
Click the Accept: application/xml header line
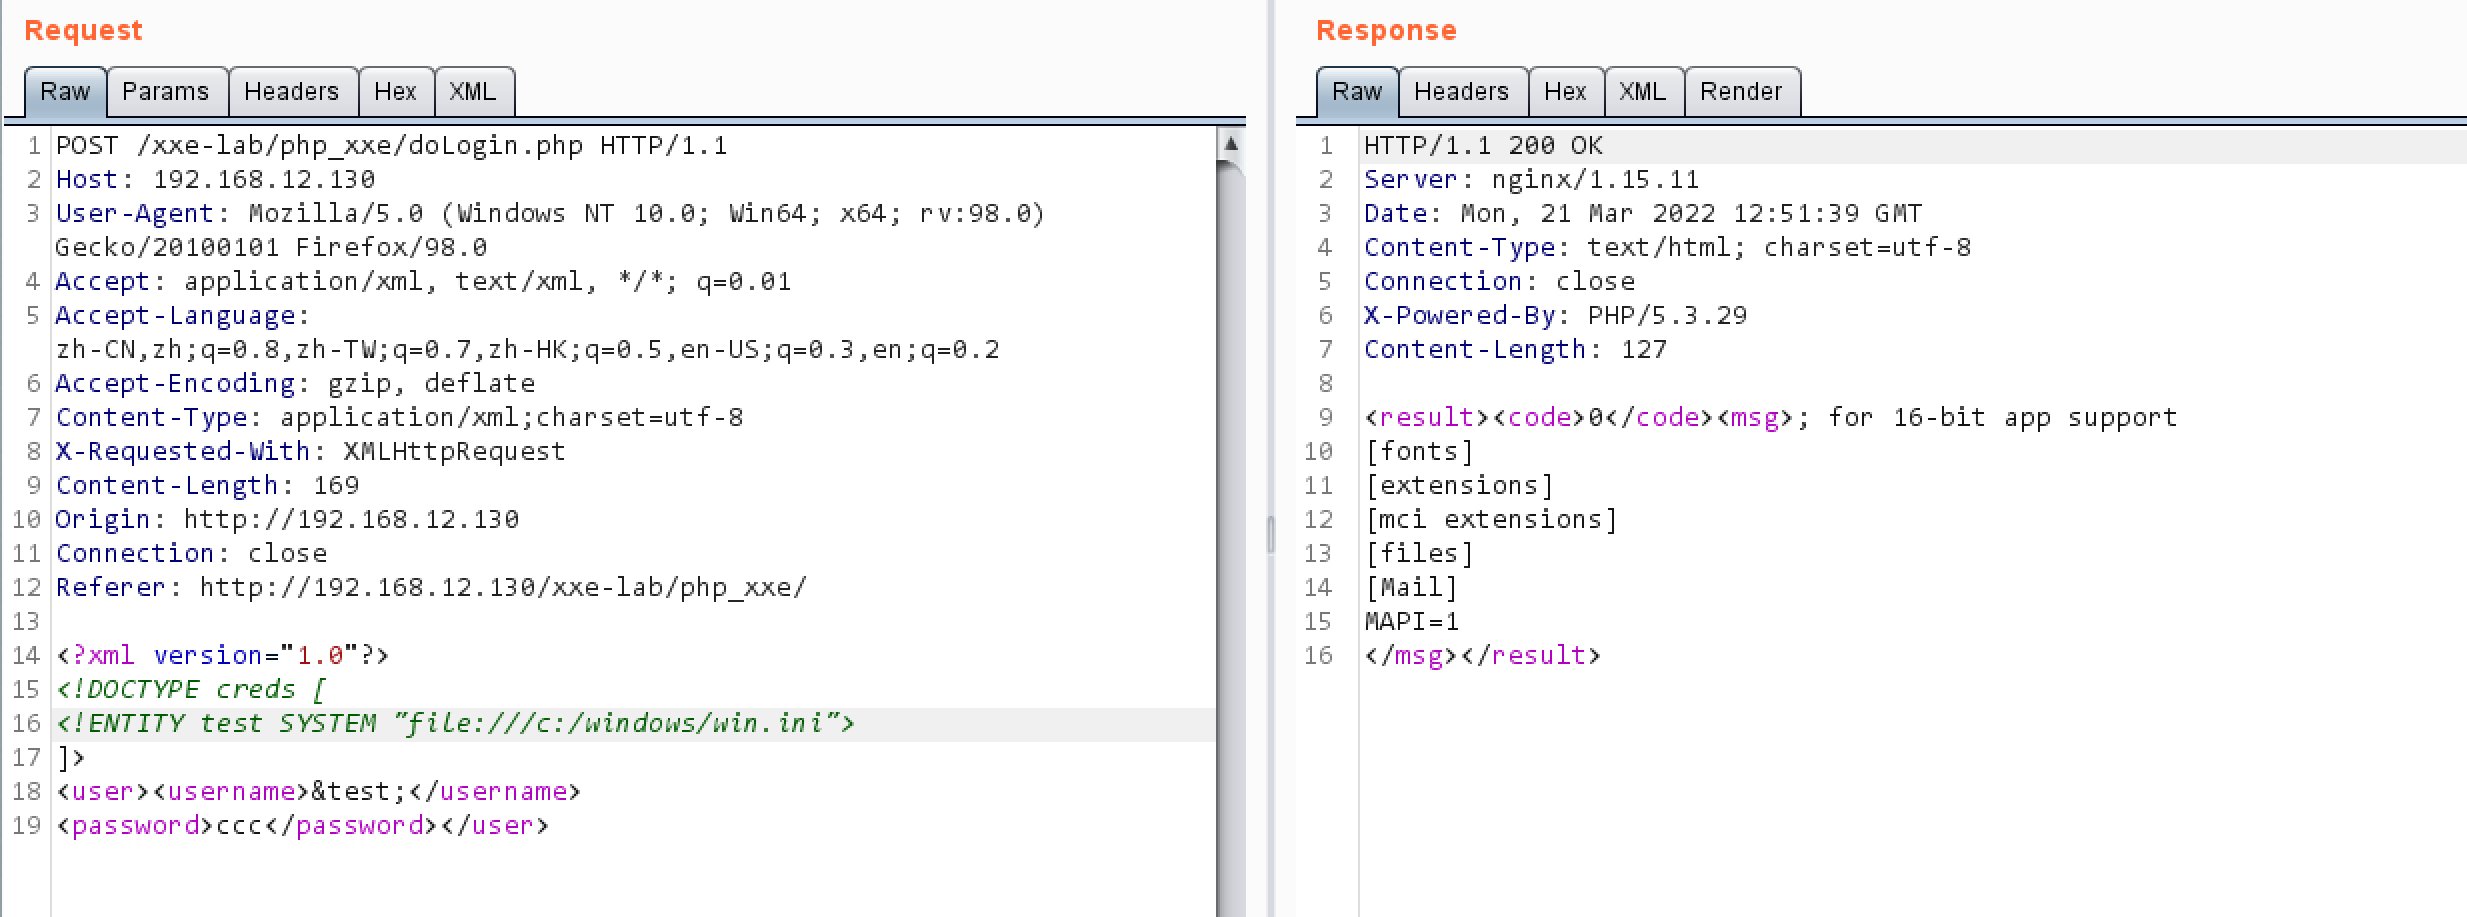click(423, 282)
